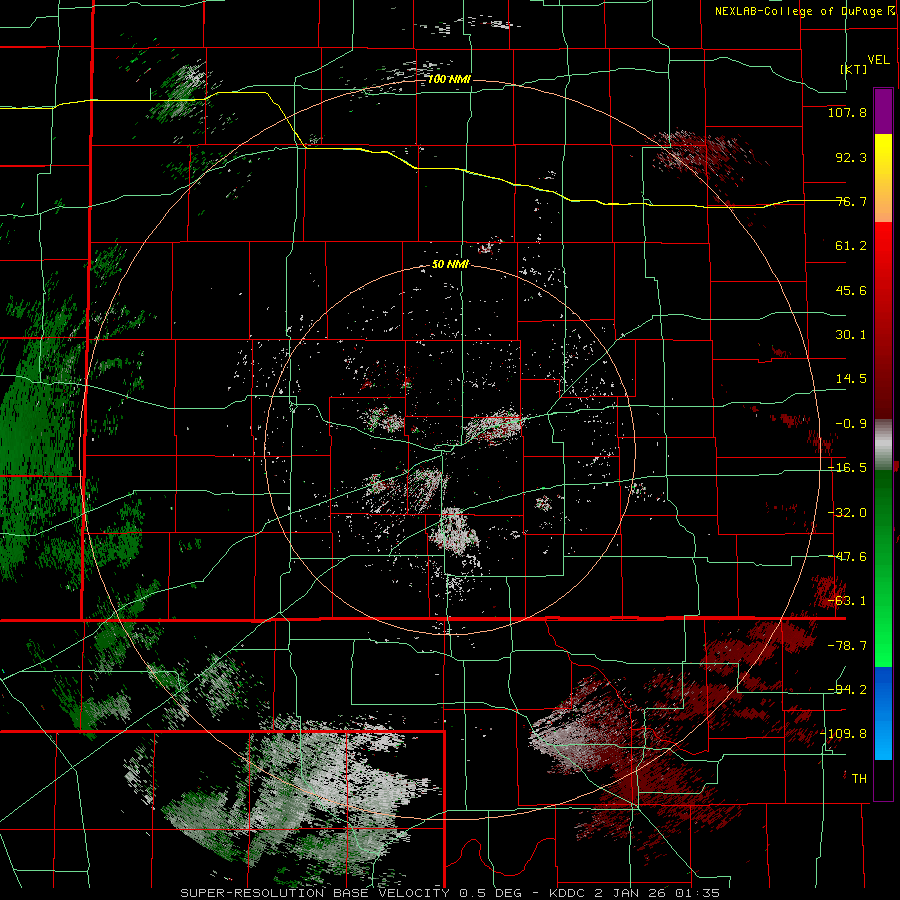Select the 14.5 velocity scale value
This screenshot has width=900, height=900.
[x=851, y=379]
